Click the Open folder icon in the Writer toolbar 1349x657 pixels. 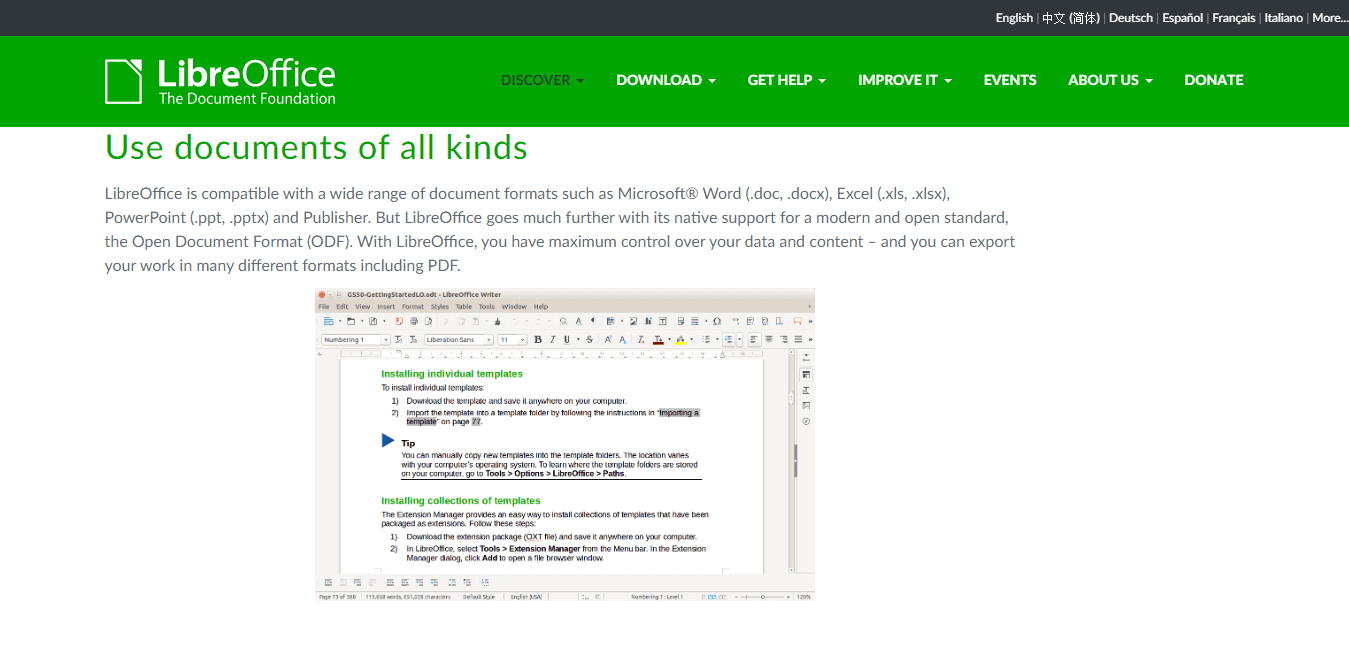tap(351, 321)
